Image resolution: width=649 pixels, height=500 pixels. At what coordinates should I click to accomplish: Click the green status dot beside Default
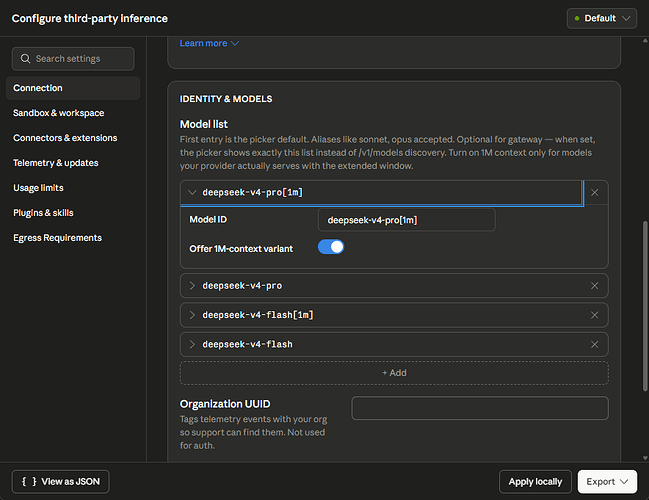coord(577,19)
